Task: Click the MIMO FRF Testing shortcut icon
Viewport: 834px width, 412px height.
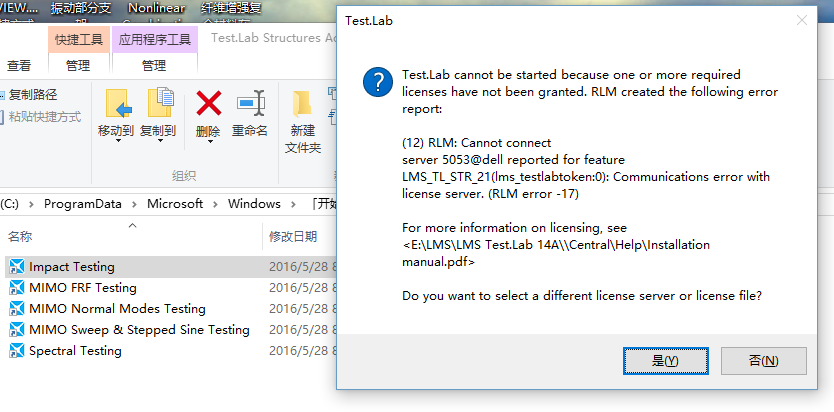Action: coord(16,288)
